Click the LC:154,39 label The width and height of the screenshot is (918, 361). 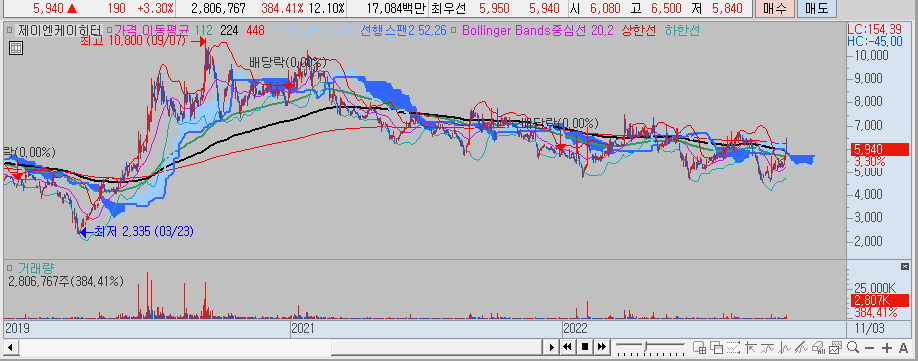[x=876, y=29]
